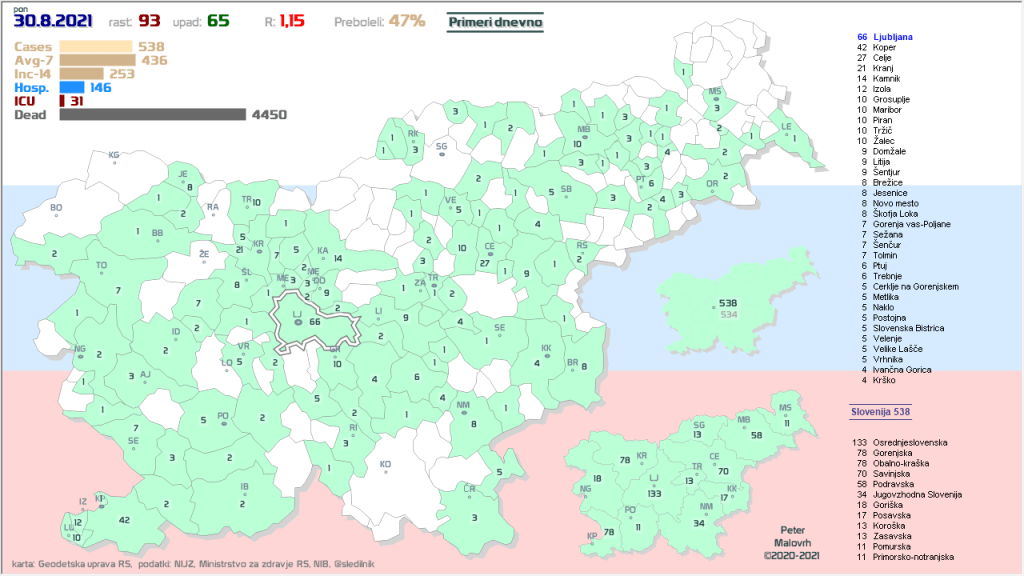Click the Primeri dnevno button
This screenshot has width=1024, height=576.
click(495, 21)
